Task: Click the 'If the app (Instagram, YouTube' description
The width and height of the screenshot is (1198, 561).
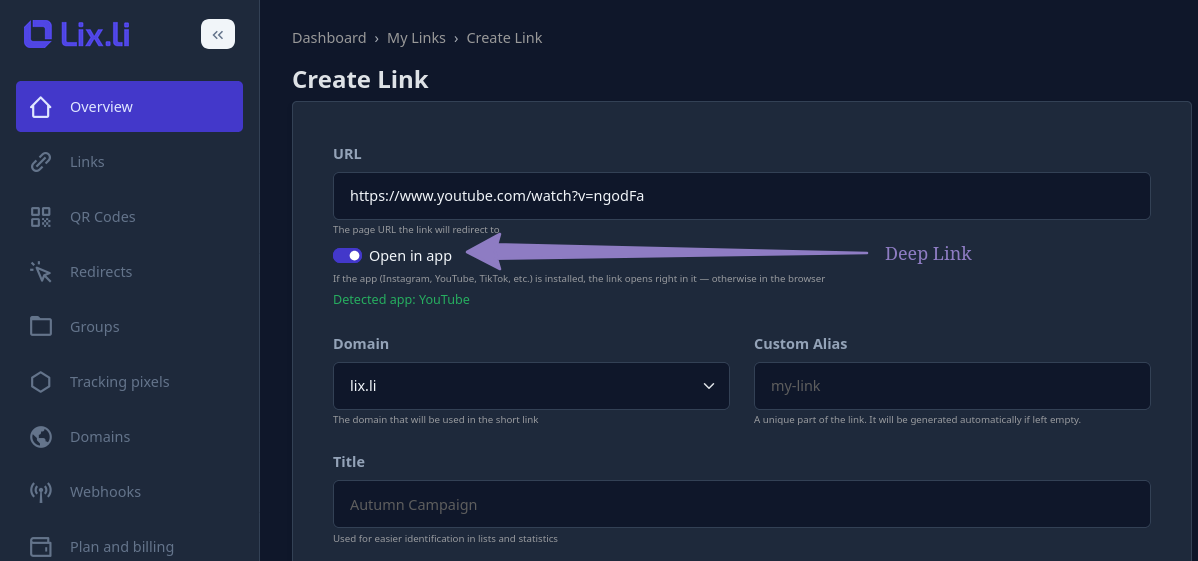Action: point(579,279)
